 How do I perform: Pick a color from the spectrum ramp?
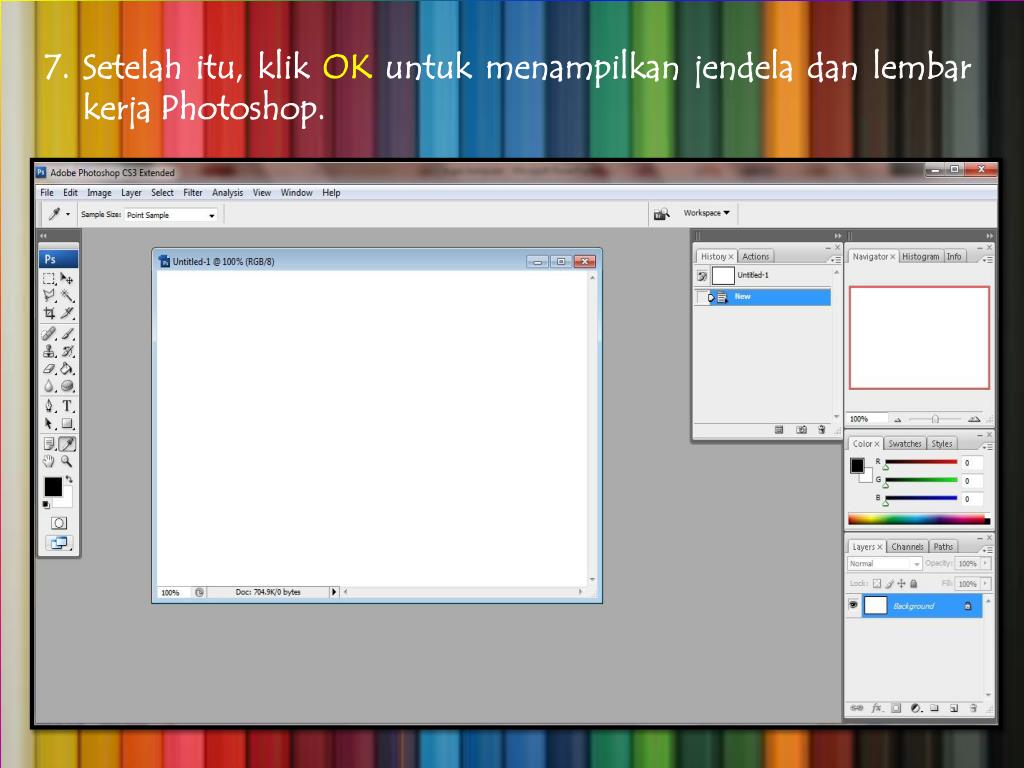919,520
